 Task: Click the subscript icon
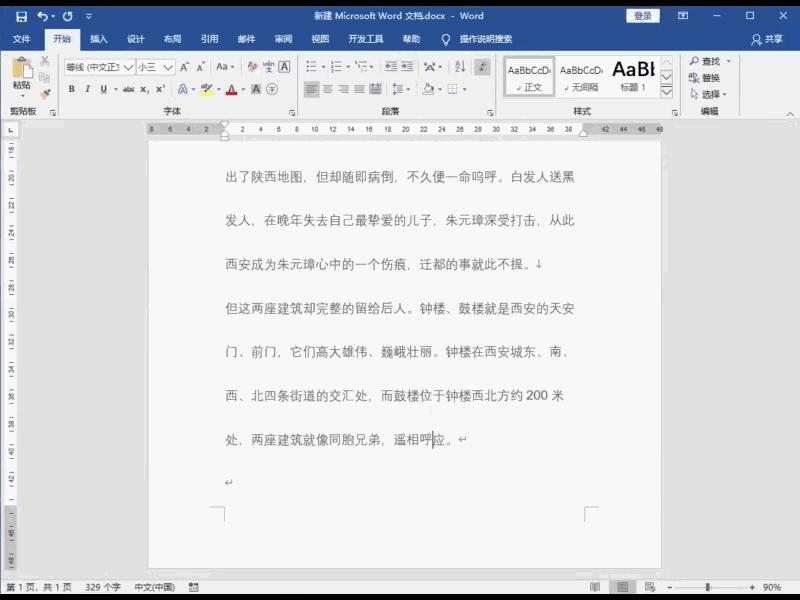point(143,88)
